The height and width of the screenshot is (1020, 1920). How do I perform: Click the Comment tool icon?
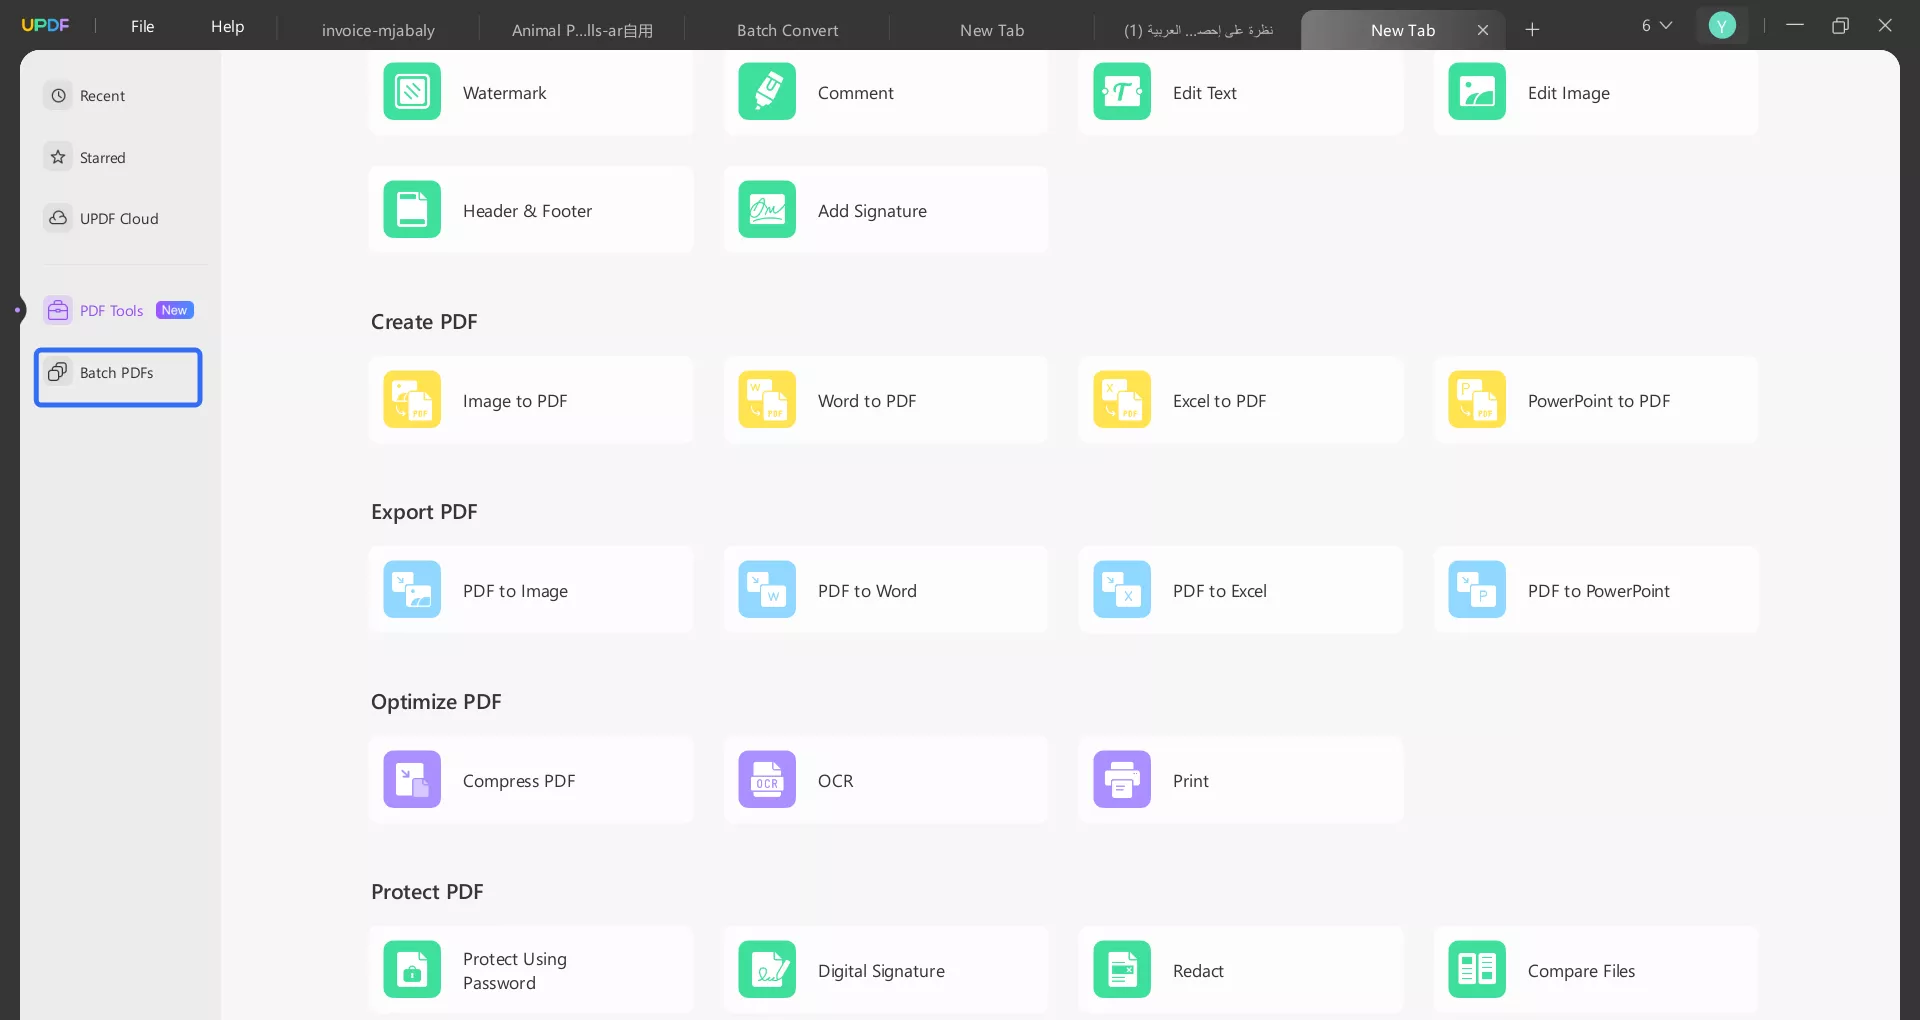click(767, 92)
